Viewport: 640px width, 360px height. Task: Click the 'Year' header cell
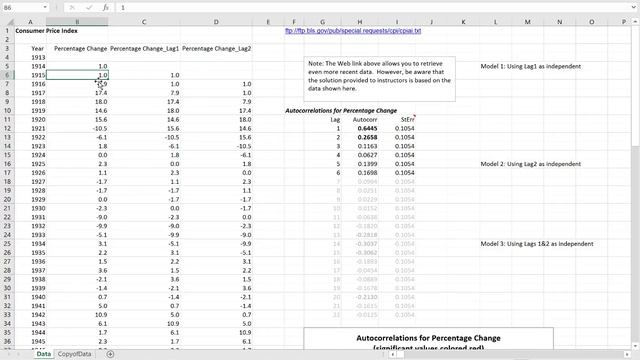pos(37,49)
